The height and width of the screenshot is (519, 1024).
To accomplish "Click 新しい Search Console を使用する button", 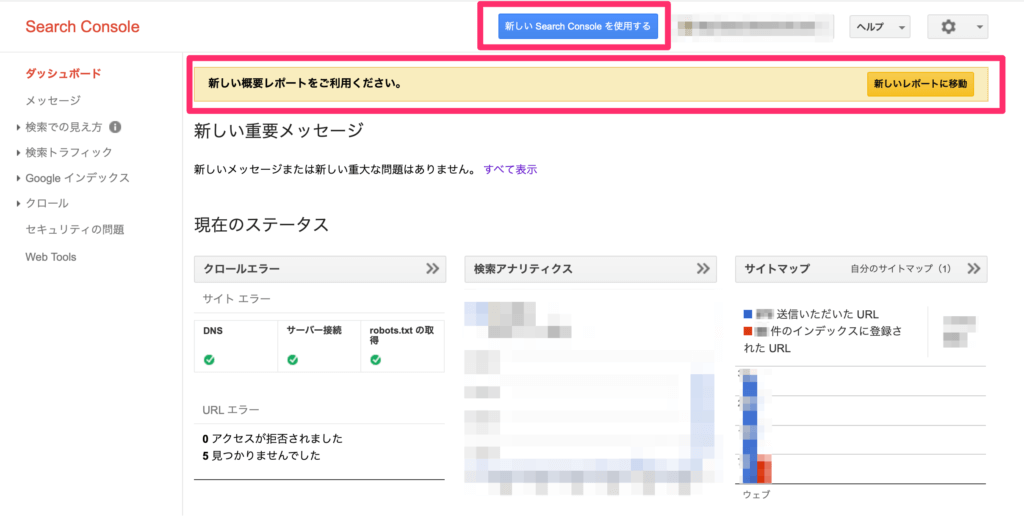I will 578,27.
